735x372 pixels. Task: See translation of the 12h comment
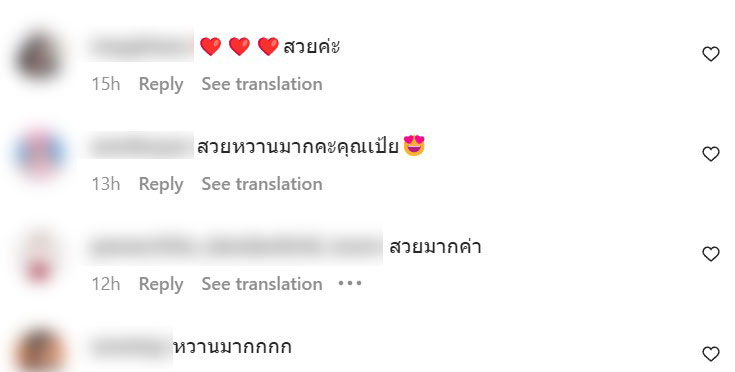coord(262,283)
